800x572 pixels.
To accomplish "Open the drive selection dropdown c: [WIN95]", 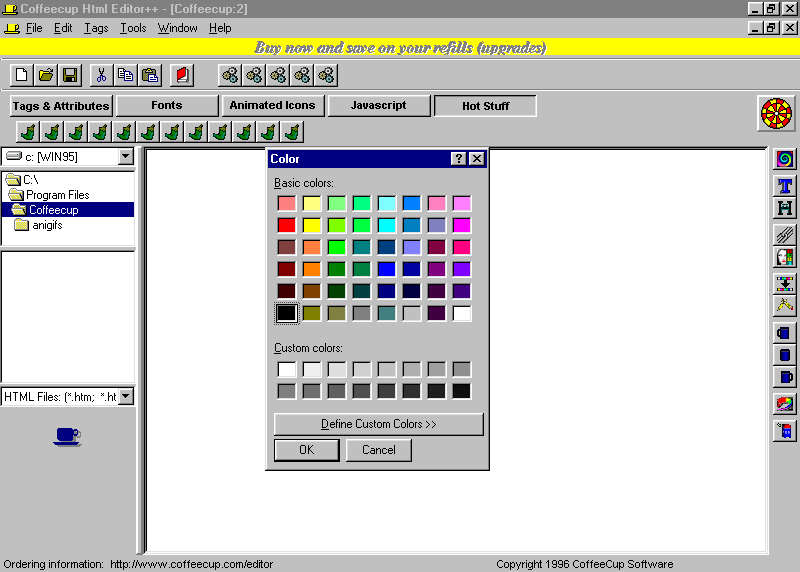I will point(126,157).
